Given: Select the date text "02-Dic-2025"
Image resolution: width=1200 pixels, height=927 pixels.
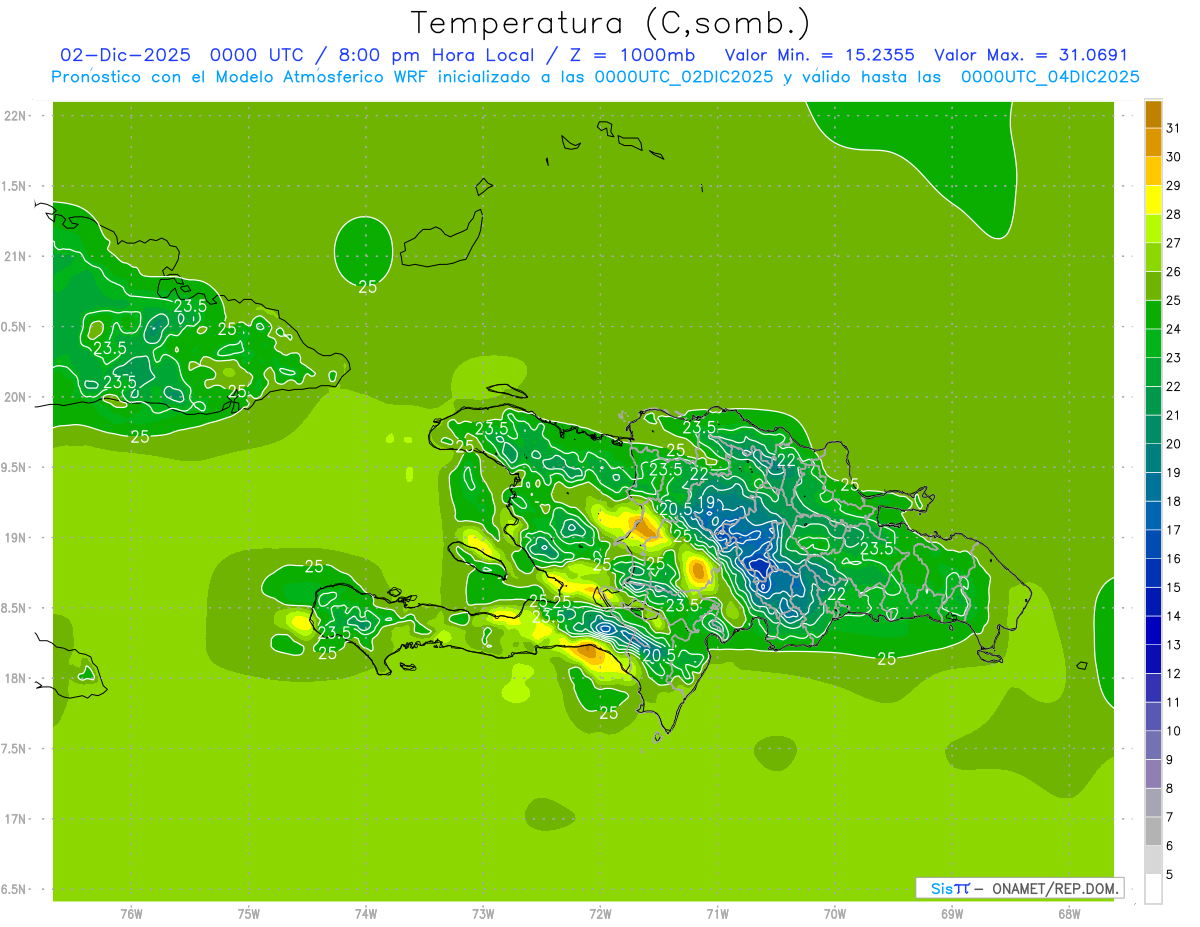Looking at the screenshot, I should (125, 55).
